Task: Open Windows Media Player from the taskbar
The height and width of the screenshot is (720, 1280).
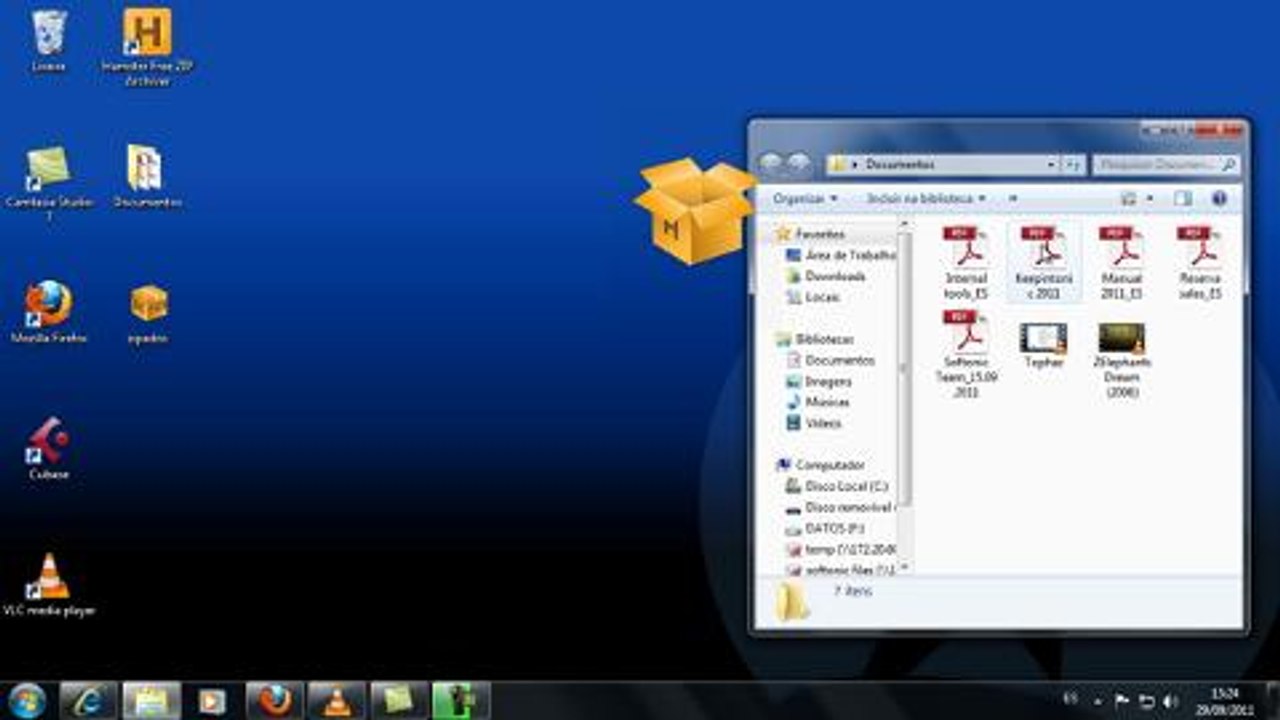Action: tap(212, 701)
